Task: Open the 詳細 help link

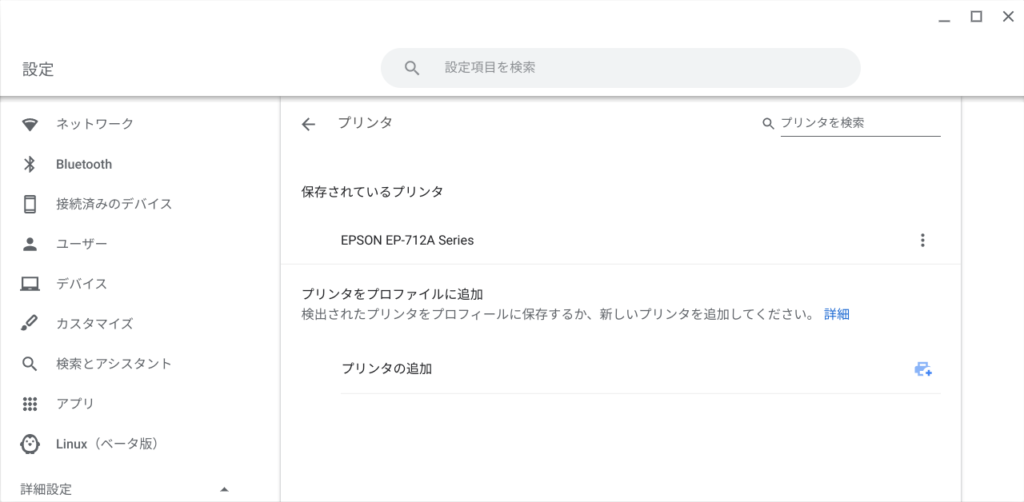Action: tap(837, 315)
